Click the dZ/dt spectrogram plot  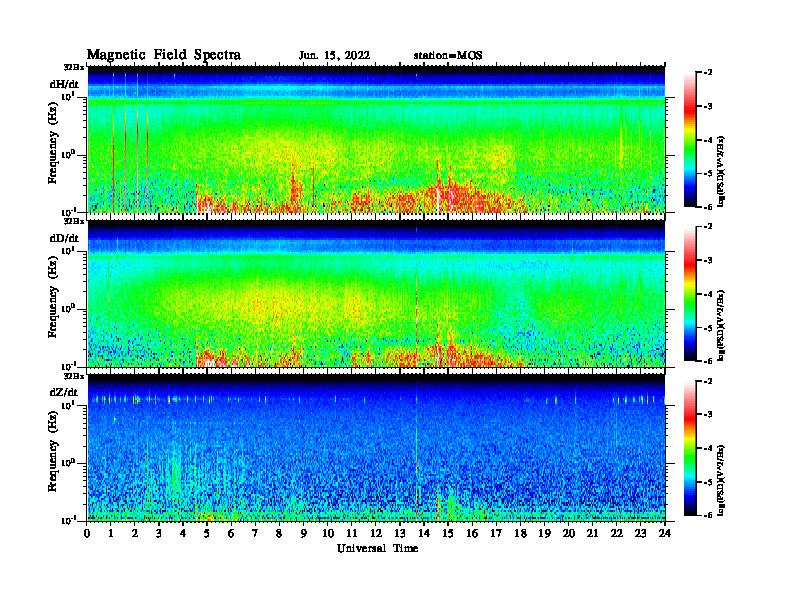coord(376,448)
